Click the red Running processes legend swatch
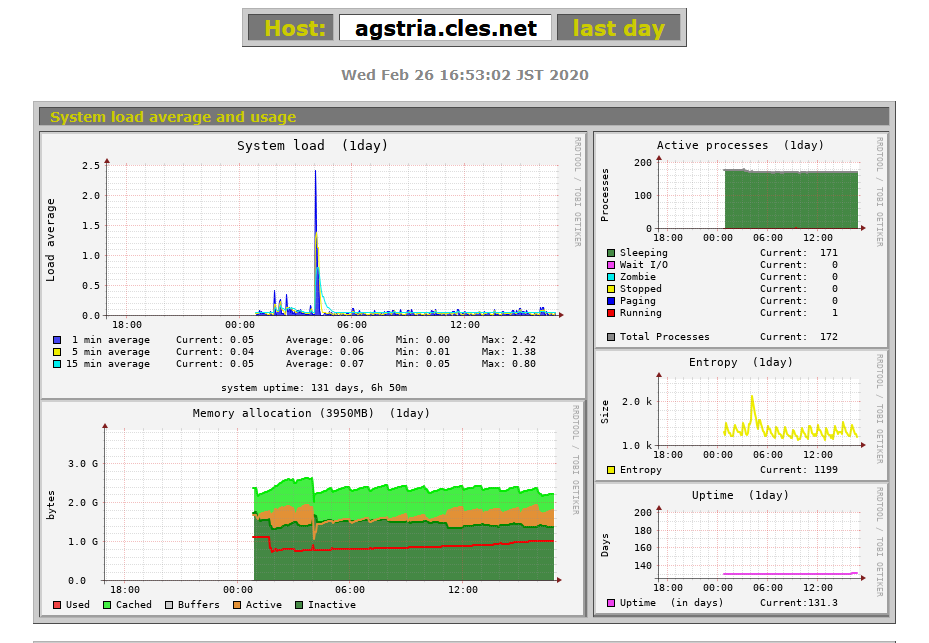The width and height of the screenshot is (929, 643). [611, 313]
